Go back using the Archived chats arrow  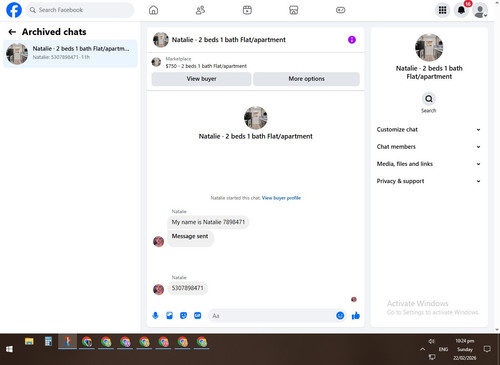(x=12, y=32)
